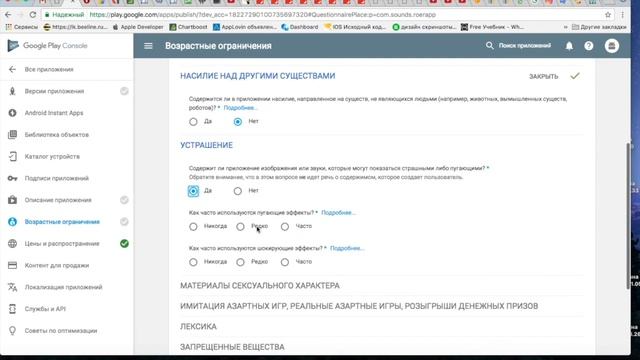The image size is (640, 360).
Task: Open Подробнее link for пугающие эффекты
Action: 338,213
